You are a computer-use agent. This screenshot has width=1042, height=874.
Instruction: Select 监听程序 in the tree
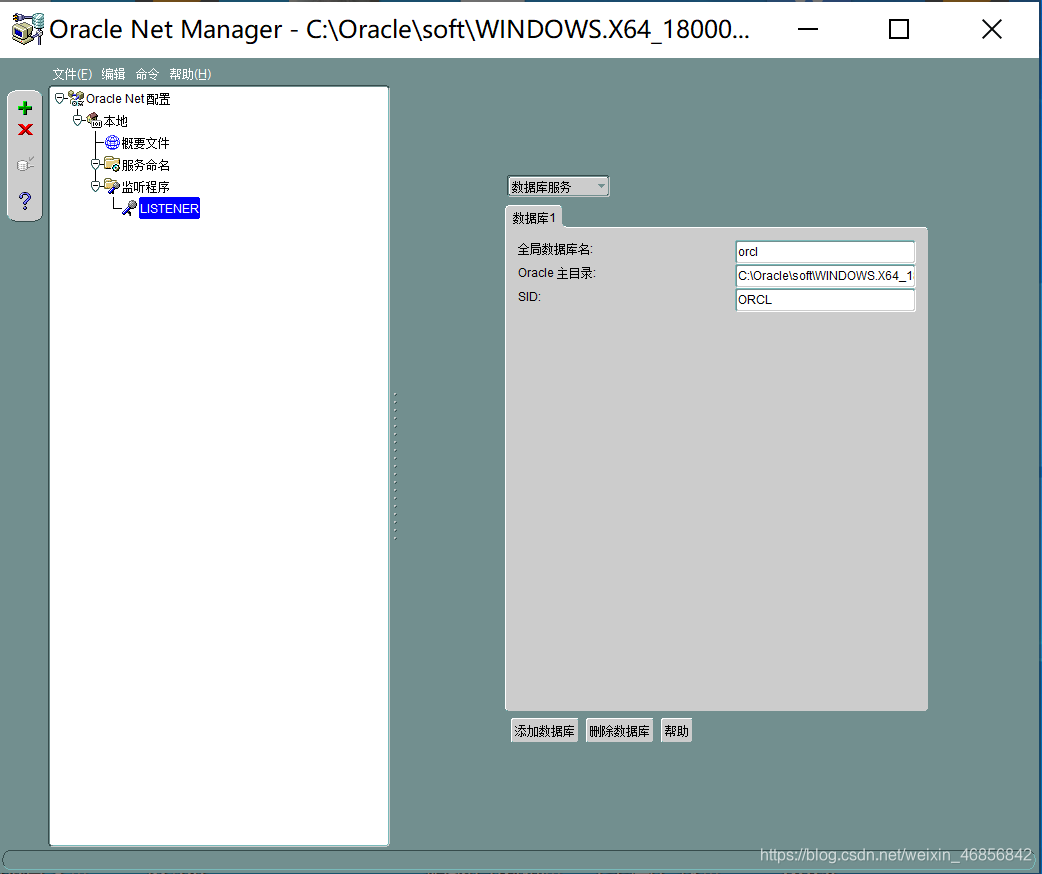pyautogui.click(x=146, y=187)
